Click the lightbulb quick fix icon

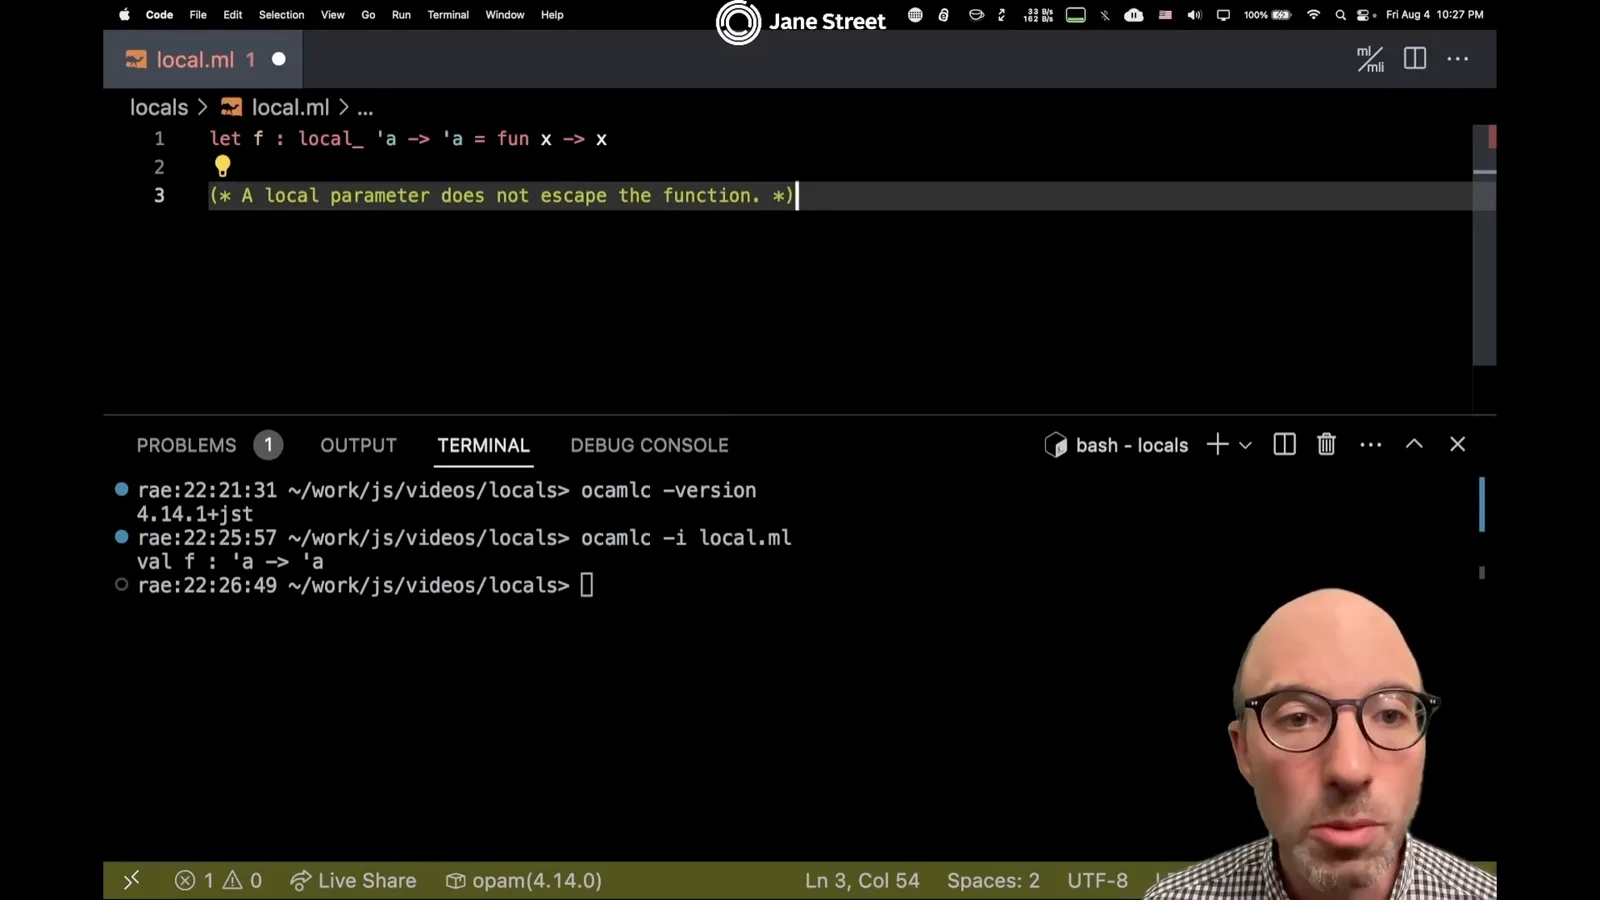coord(222,166)
